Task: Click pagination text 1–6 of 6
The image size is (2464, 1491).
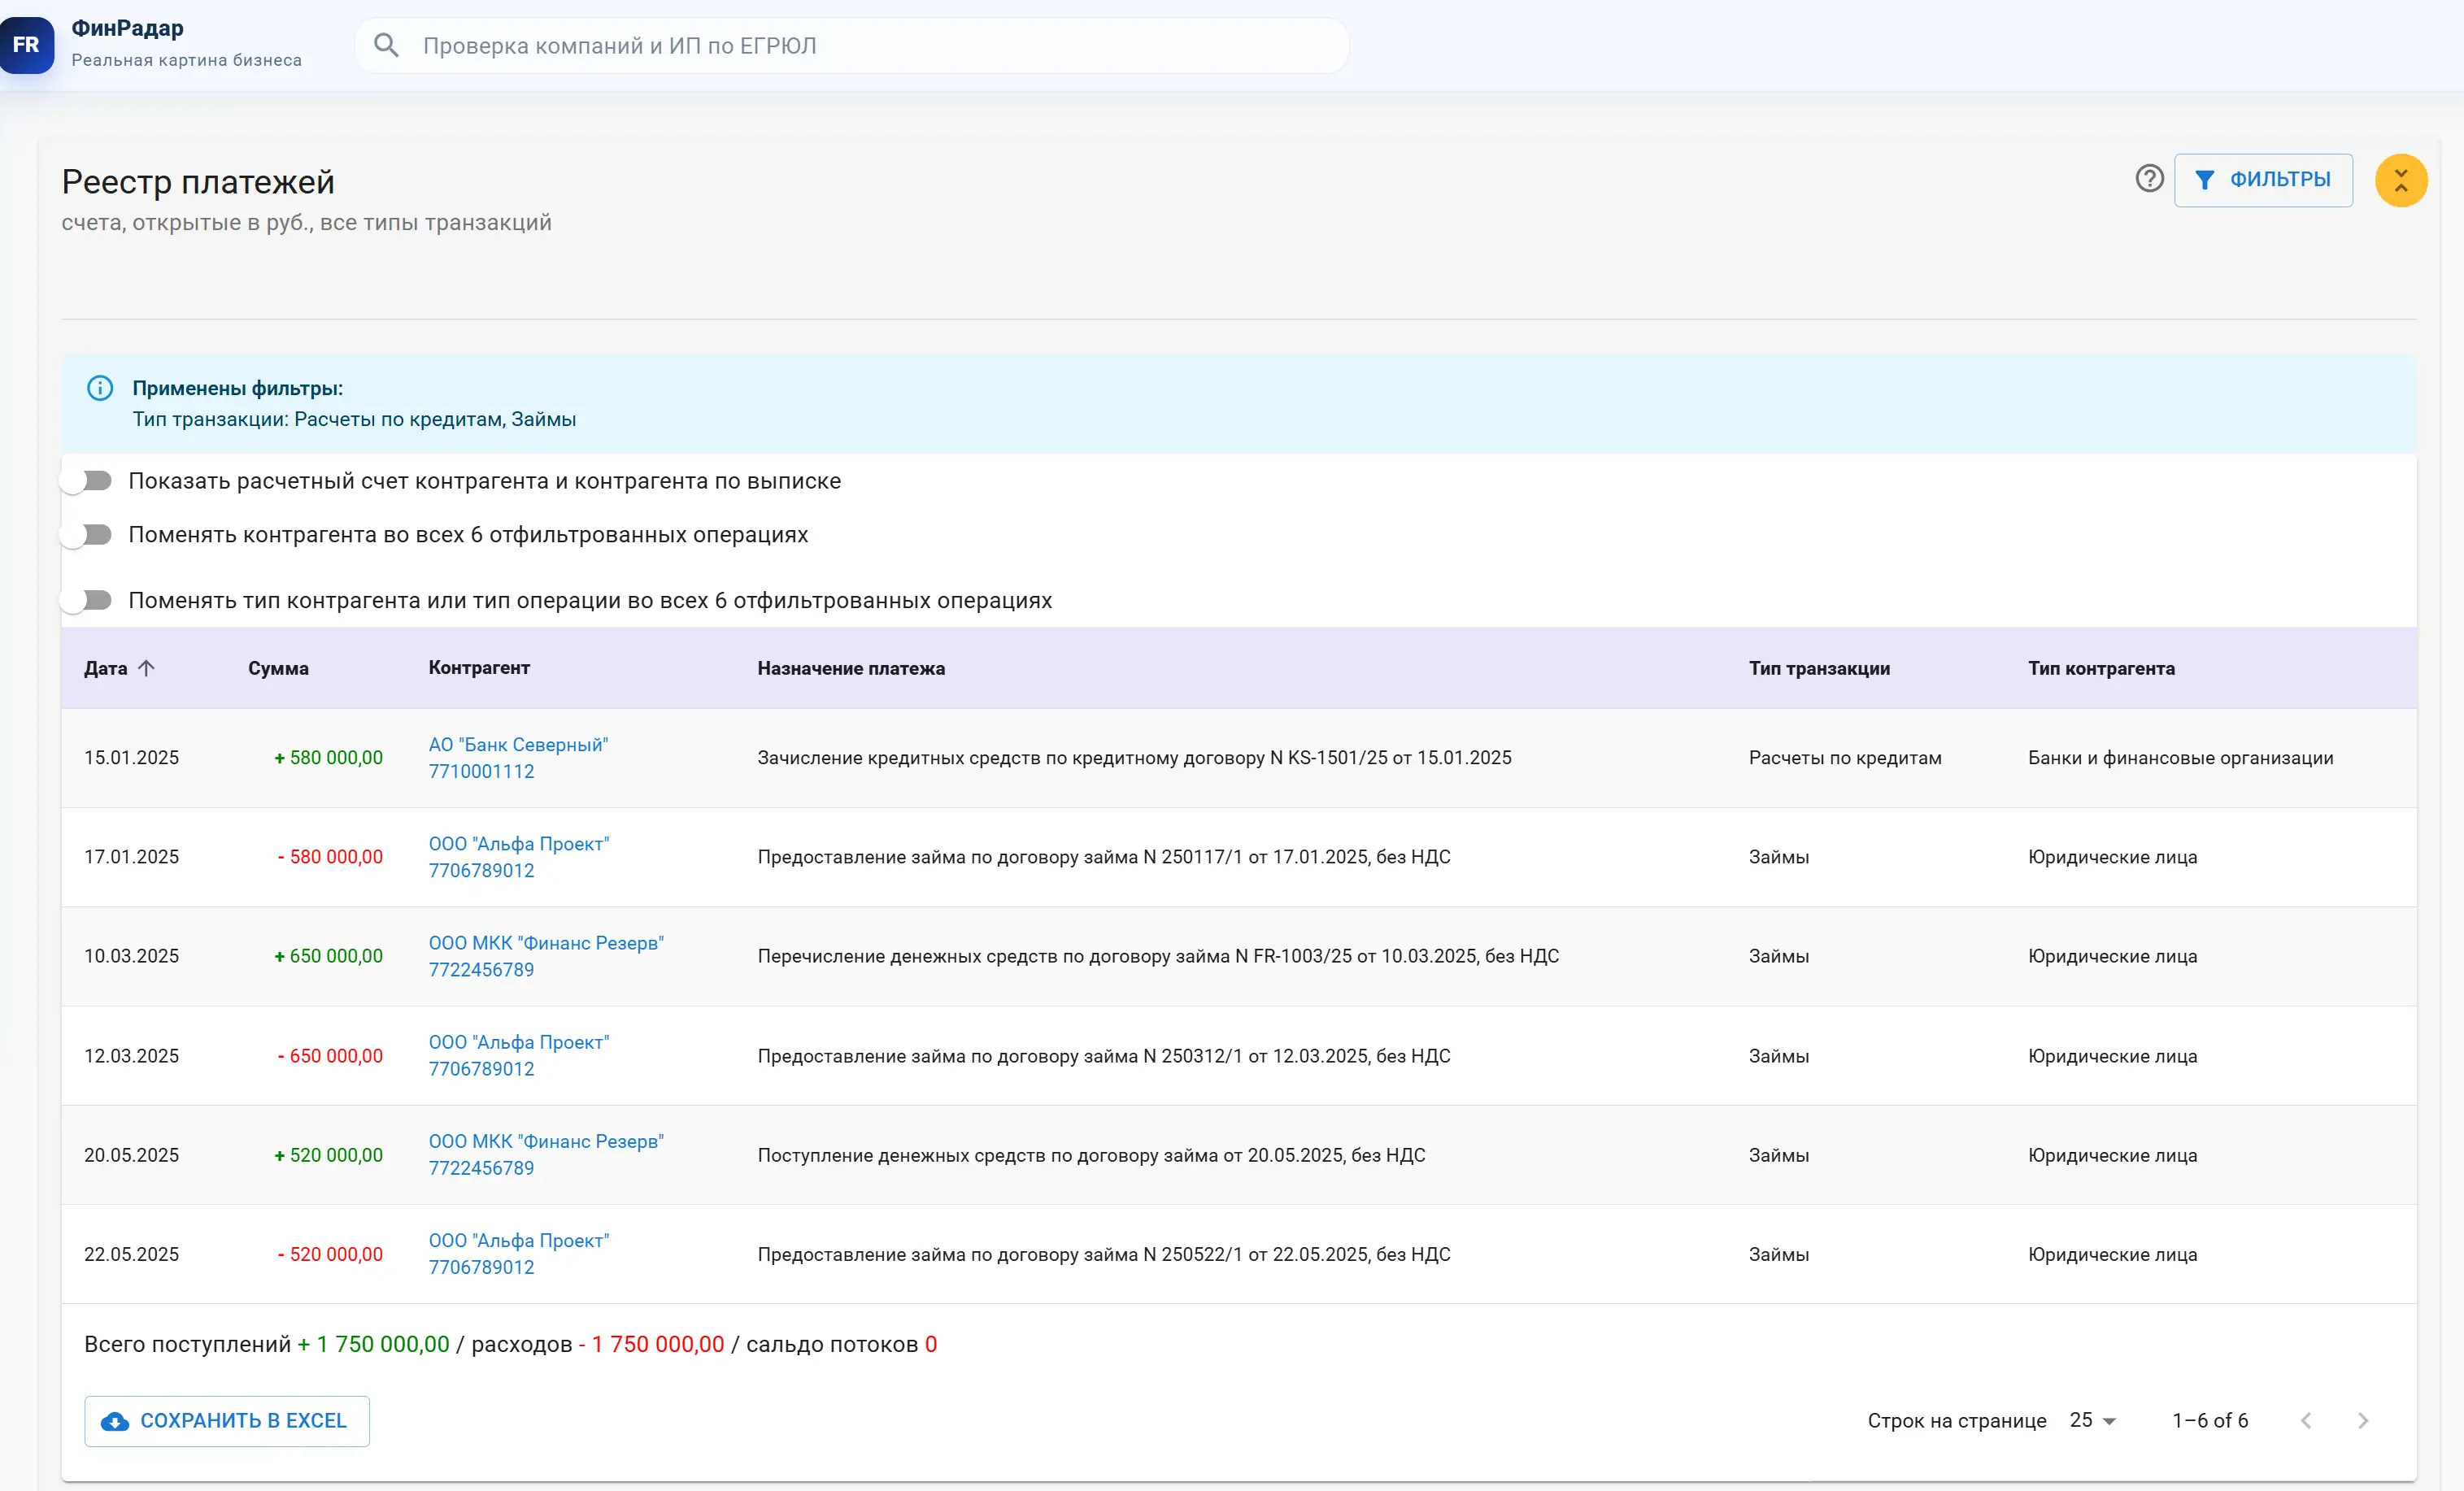Action: tap(2209, 1421)
